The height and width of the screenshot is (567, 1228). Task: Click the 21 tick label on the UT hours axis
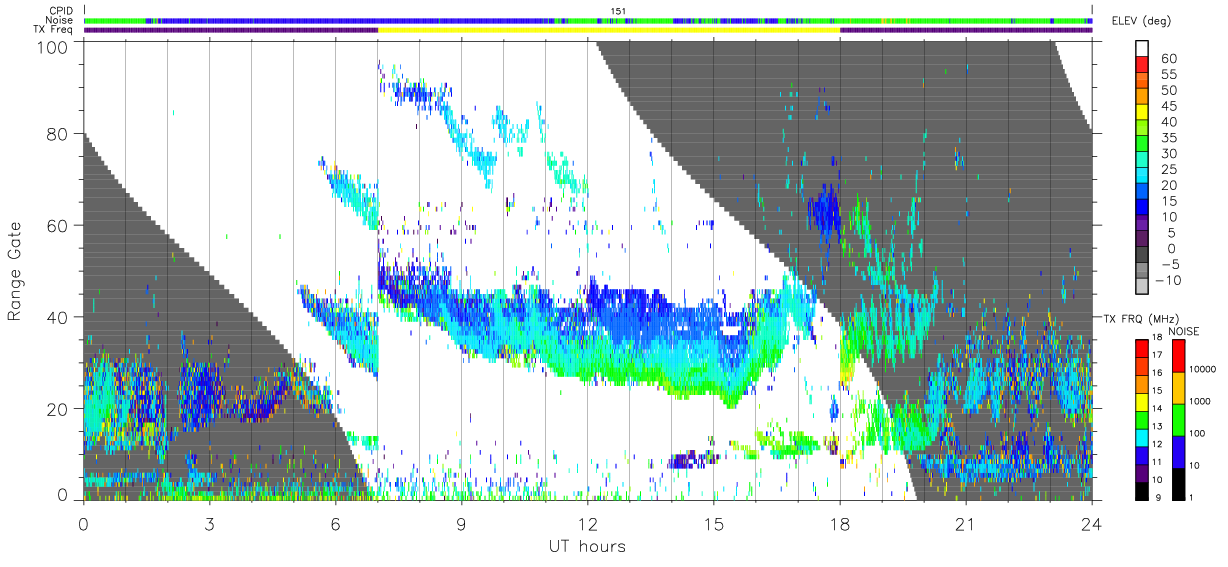[x=966, y=524]
